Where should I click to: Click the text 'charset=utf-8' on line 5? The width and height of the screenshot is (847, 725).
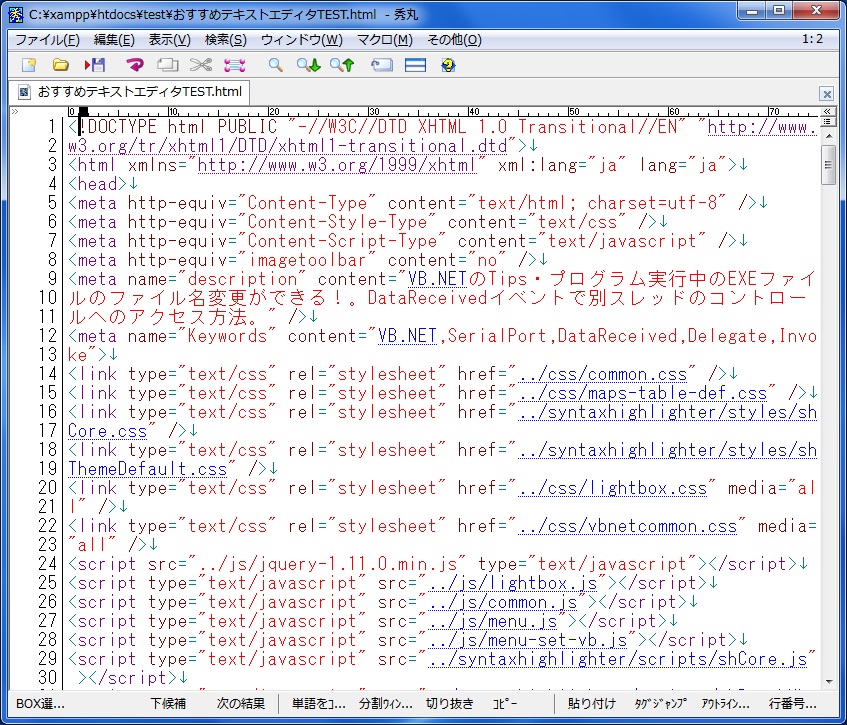[653, 203]
